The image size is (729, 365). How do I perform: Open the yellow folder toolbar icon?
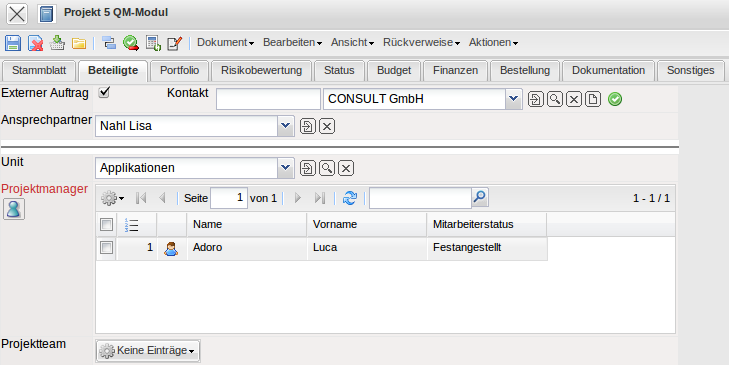coord(79,43)
